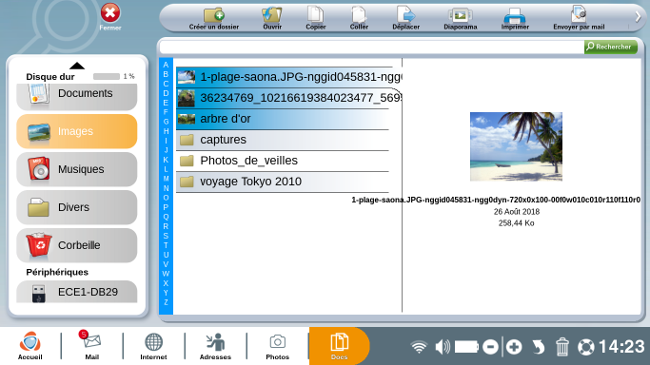Image resolution: width=650 pixels, height=365 pixels.
Task: Collapse sidebar list with the up arrow
Action: 77,65
